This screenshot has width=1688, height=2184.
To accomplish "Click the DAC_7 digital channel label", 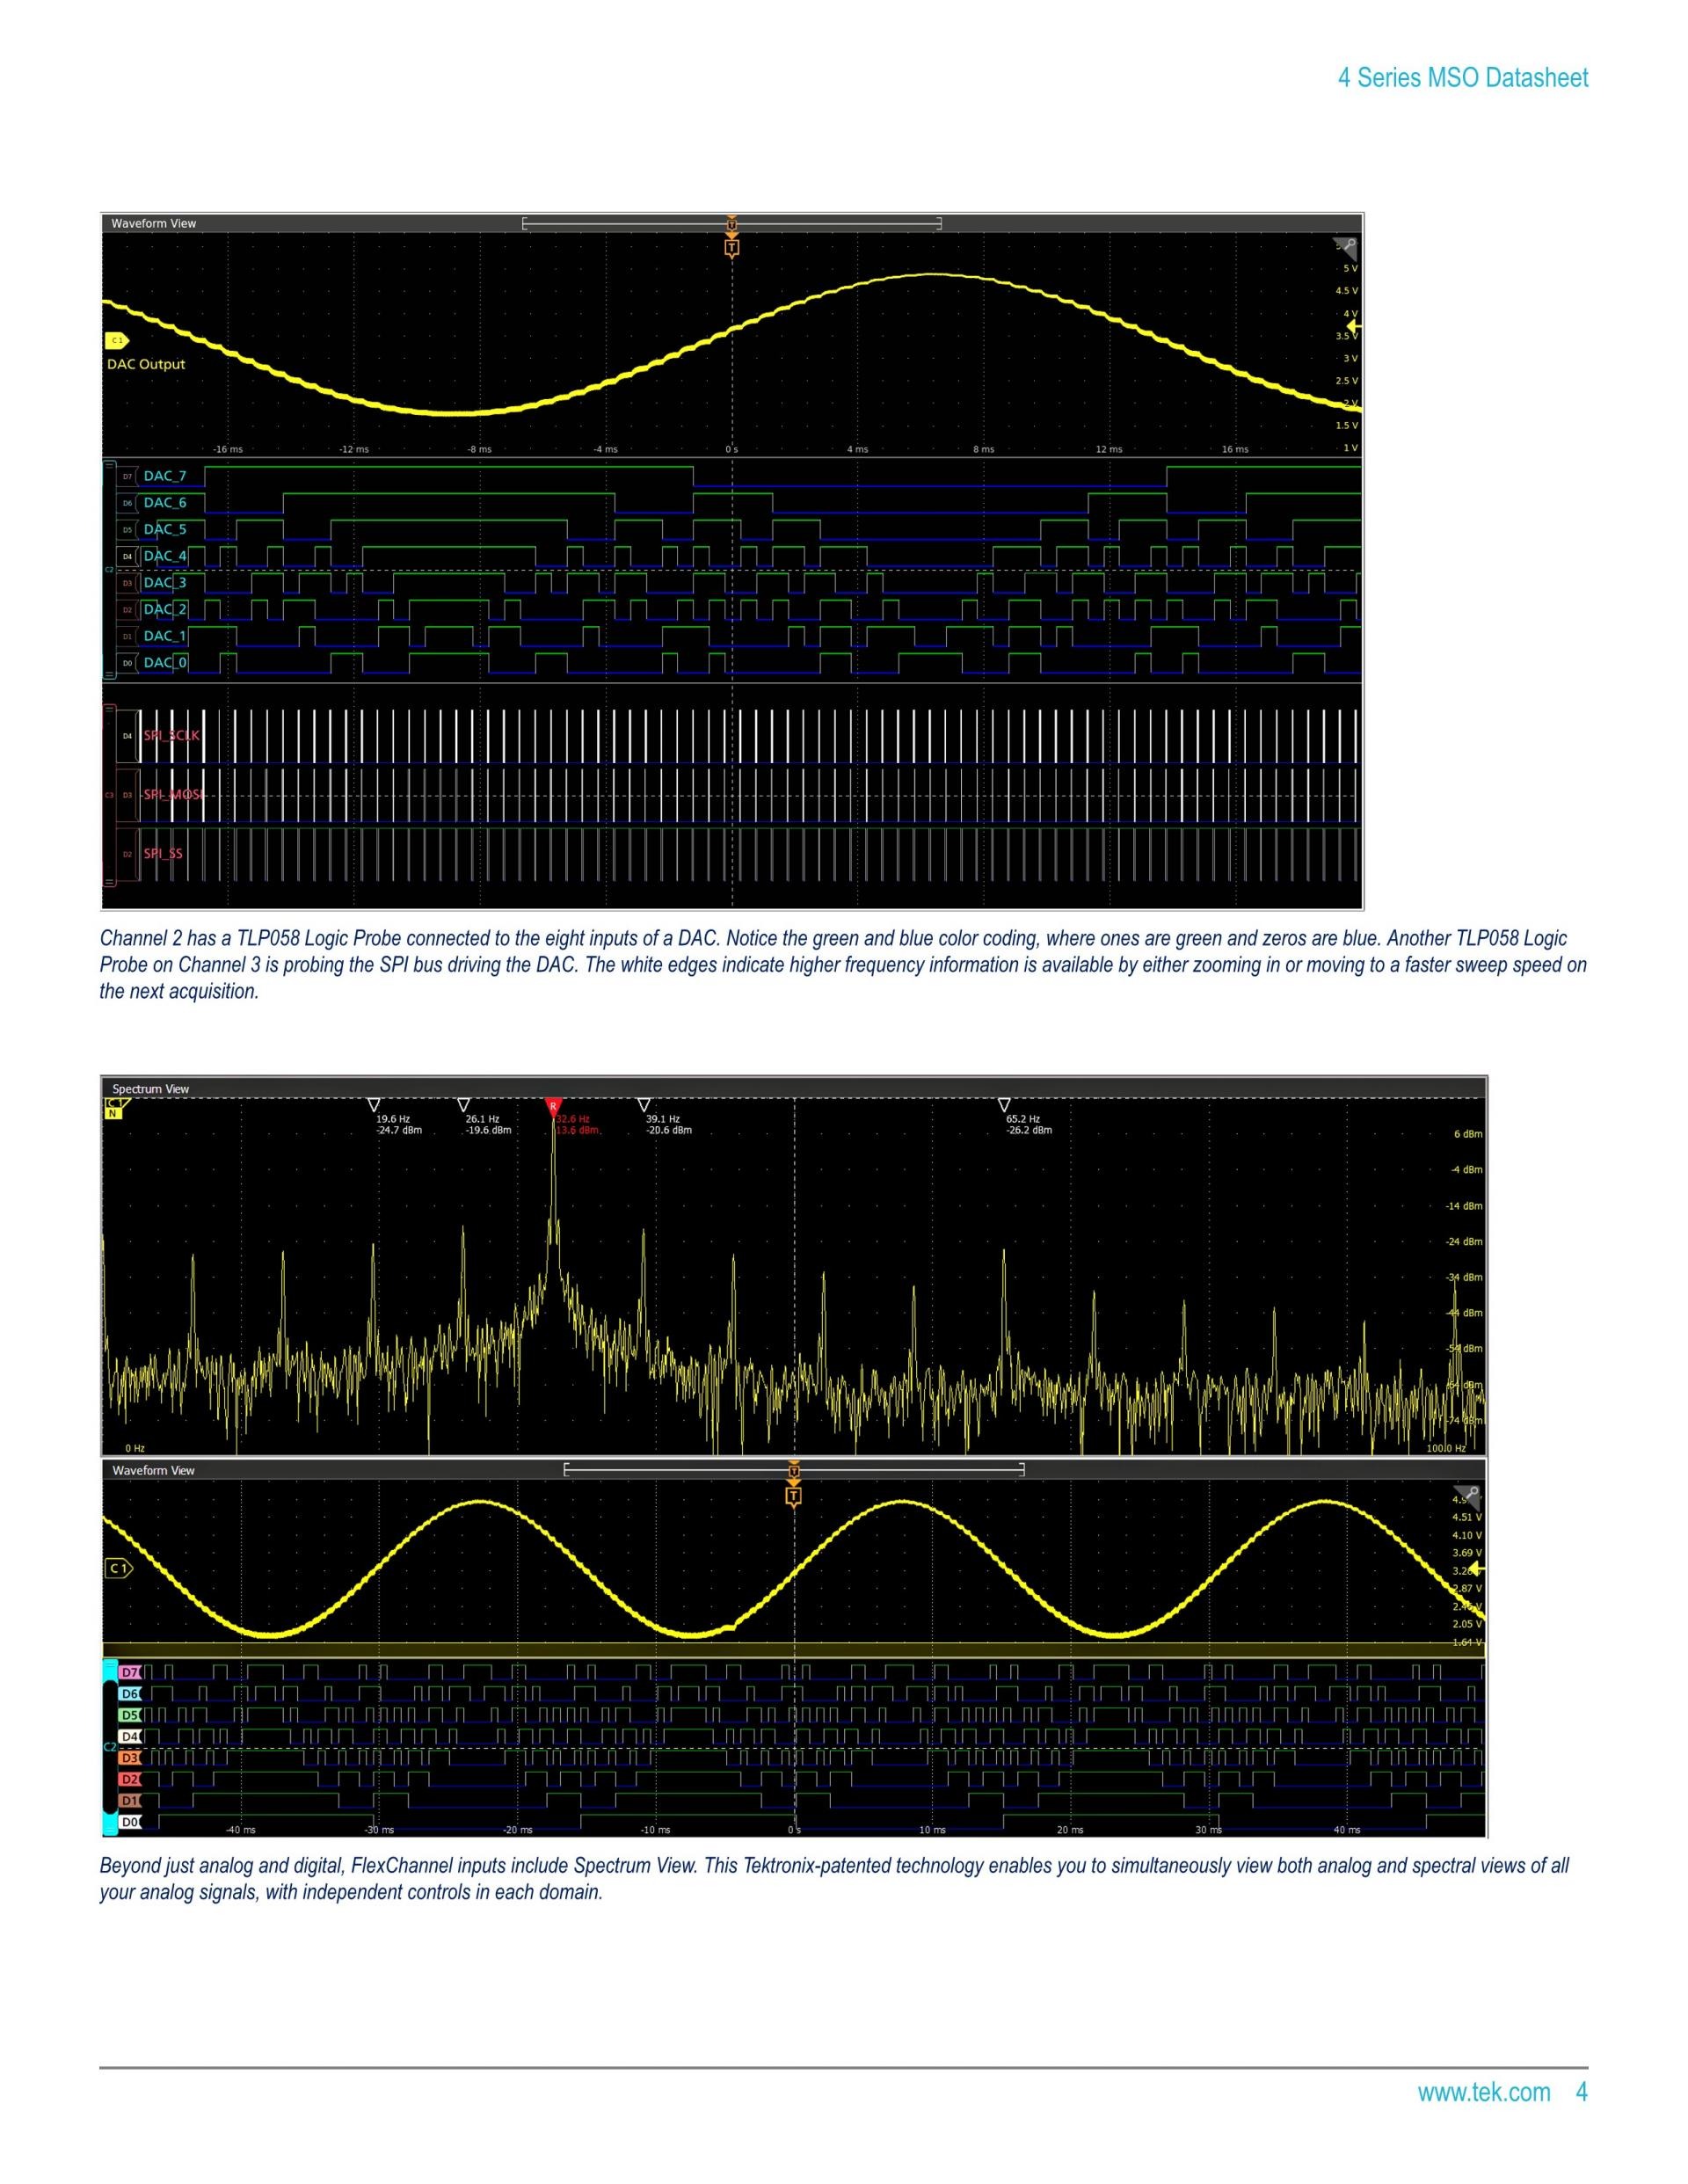I will click(x=164, y=476).
